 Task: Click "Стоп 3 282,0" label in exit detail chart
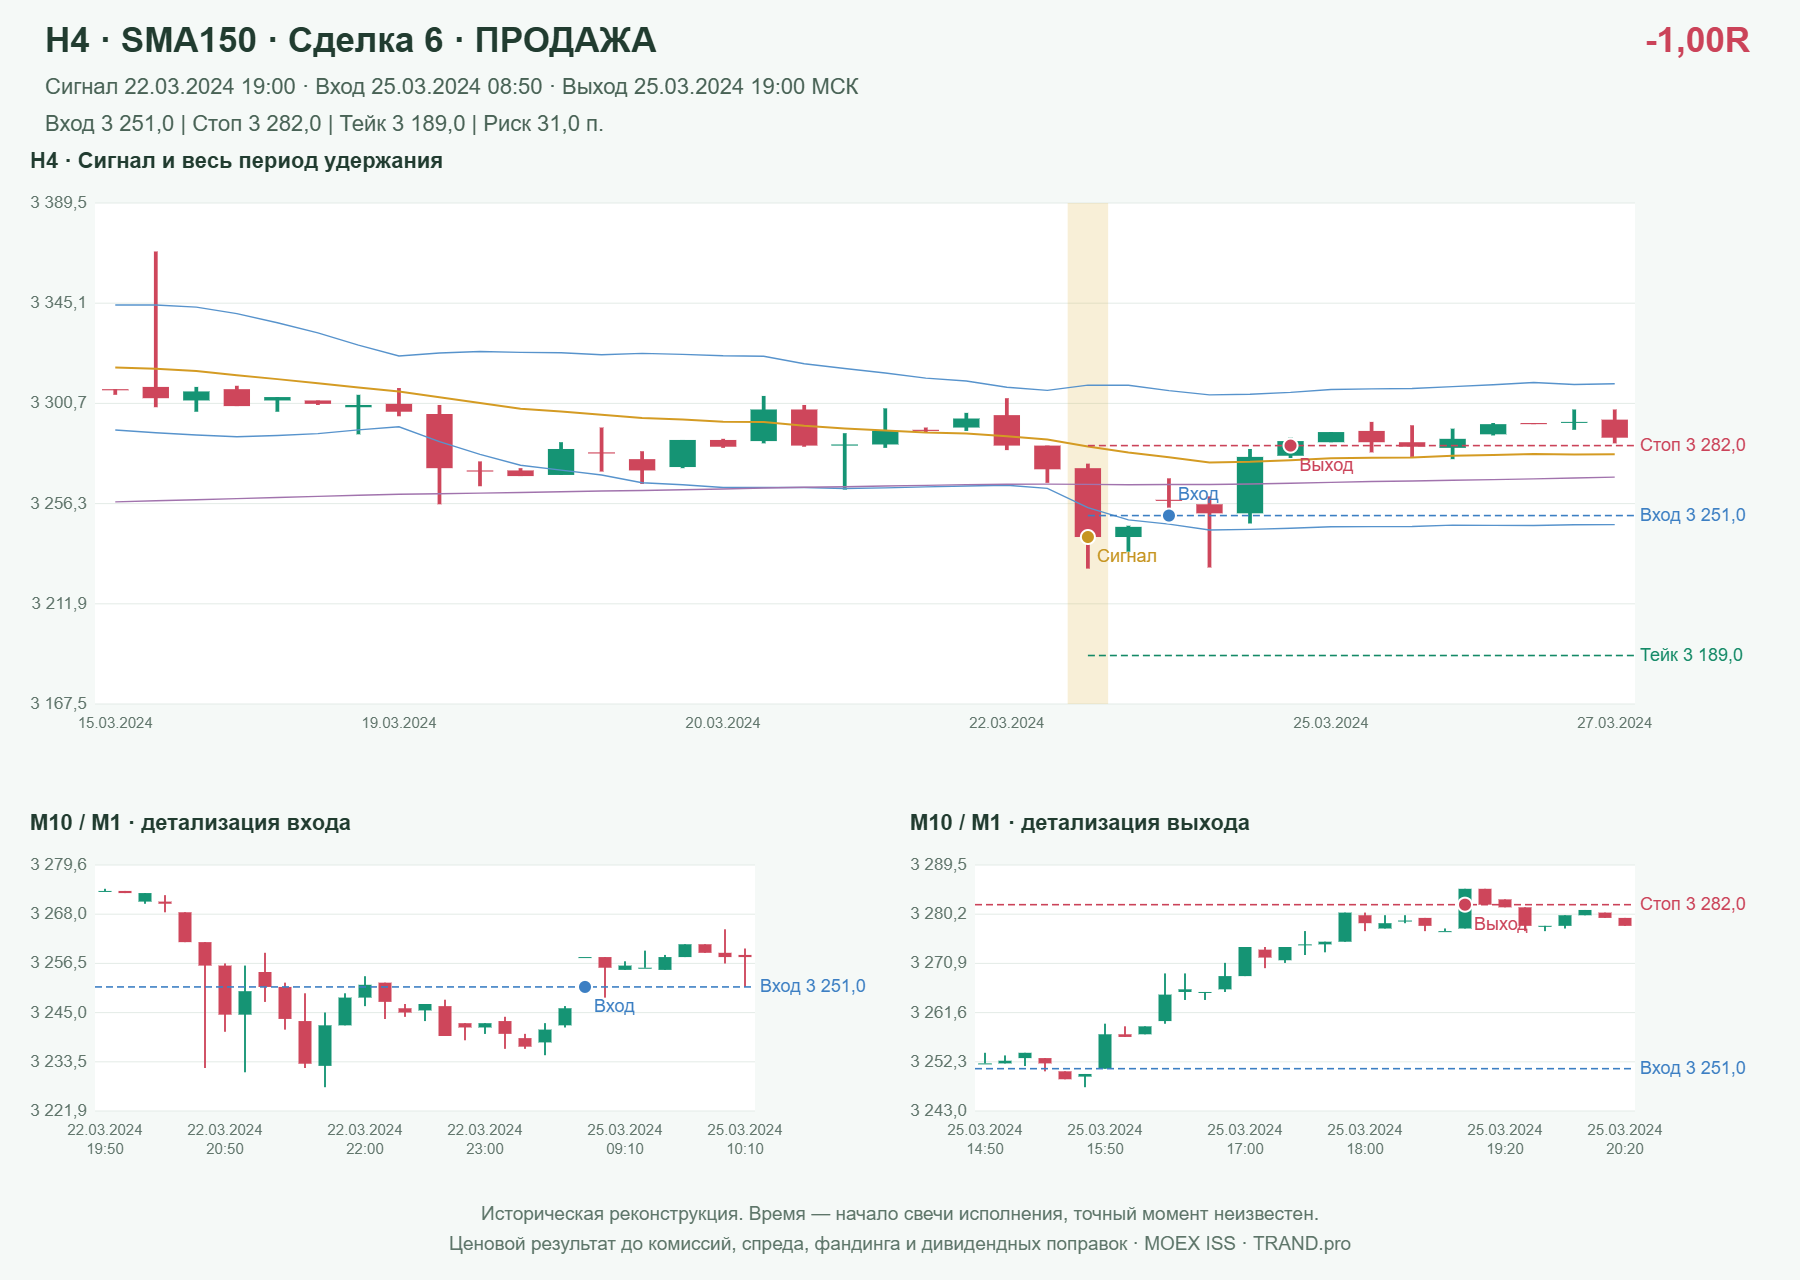(1693, 904)
